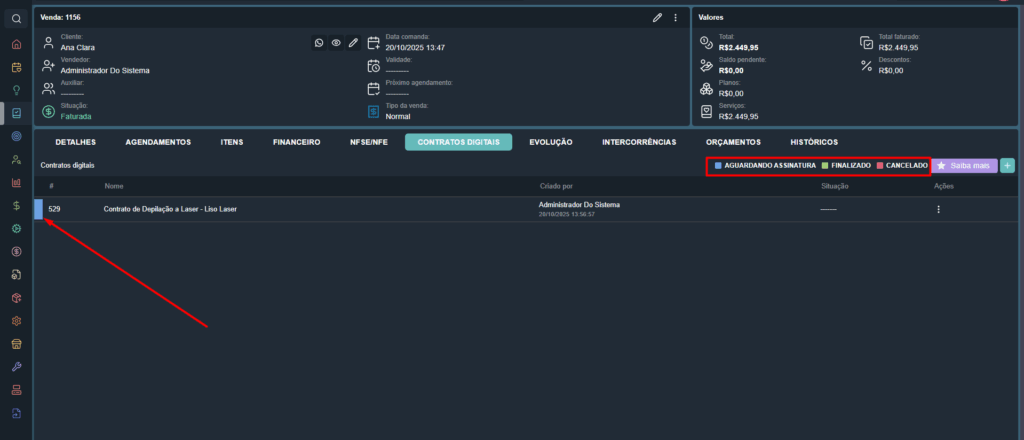Open WhatsApp chat with client Ana Clara
1024x440 pixels.
(x=319, y=43)
